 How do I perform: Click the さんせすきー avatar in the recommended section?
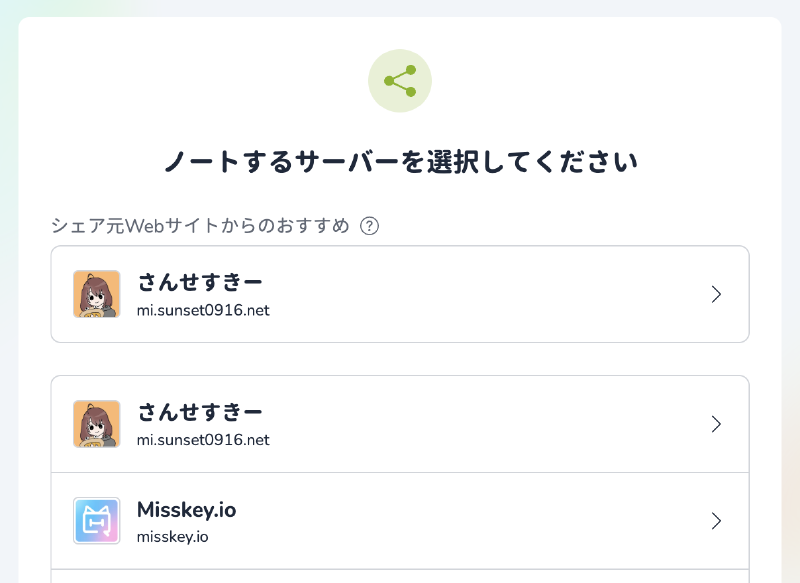tap(97, 294)
